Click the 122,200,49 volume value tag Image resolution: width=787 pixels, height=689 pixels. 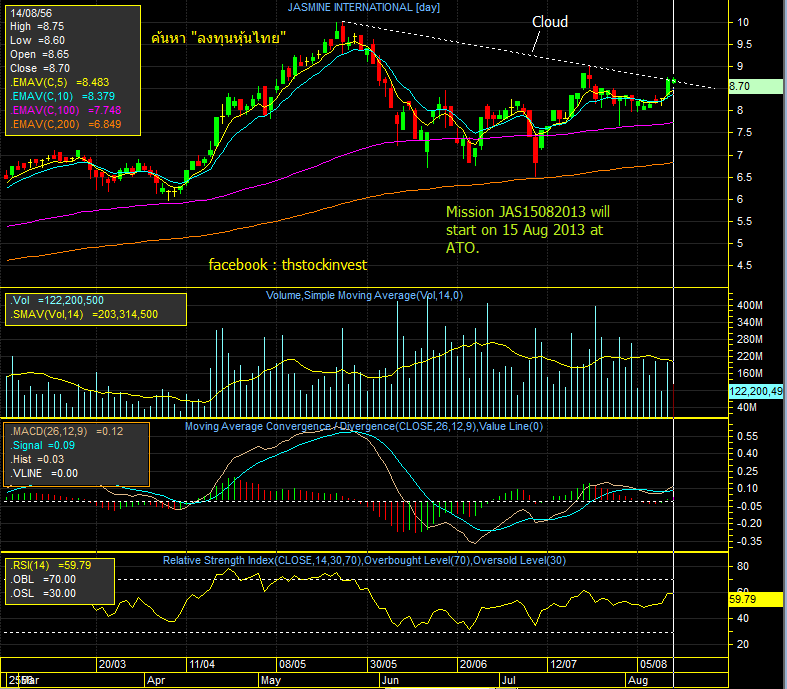756,391
